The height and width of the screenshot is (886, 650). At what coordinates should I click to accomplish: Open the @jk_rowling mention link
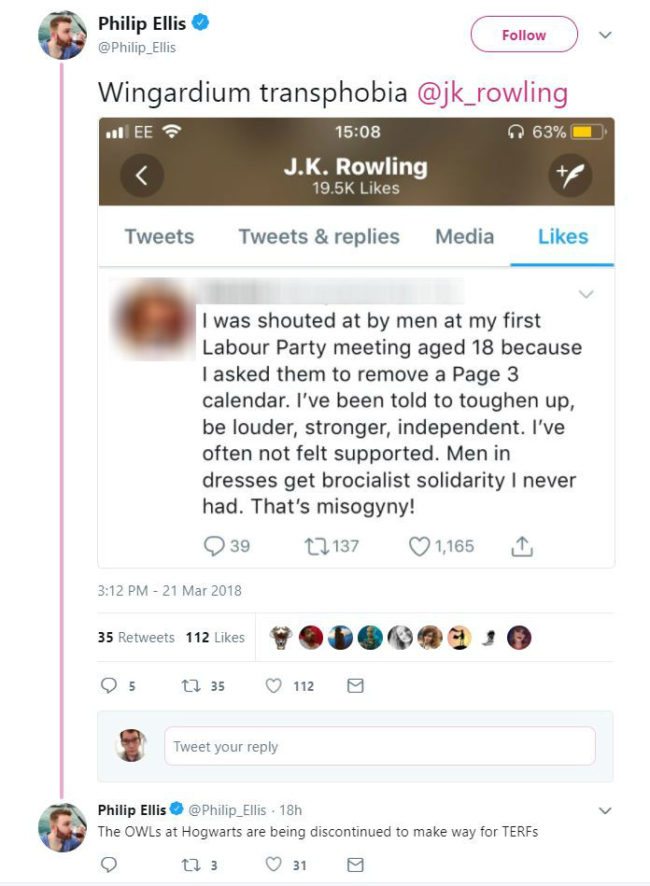494,93
